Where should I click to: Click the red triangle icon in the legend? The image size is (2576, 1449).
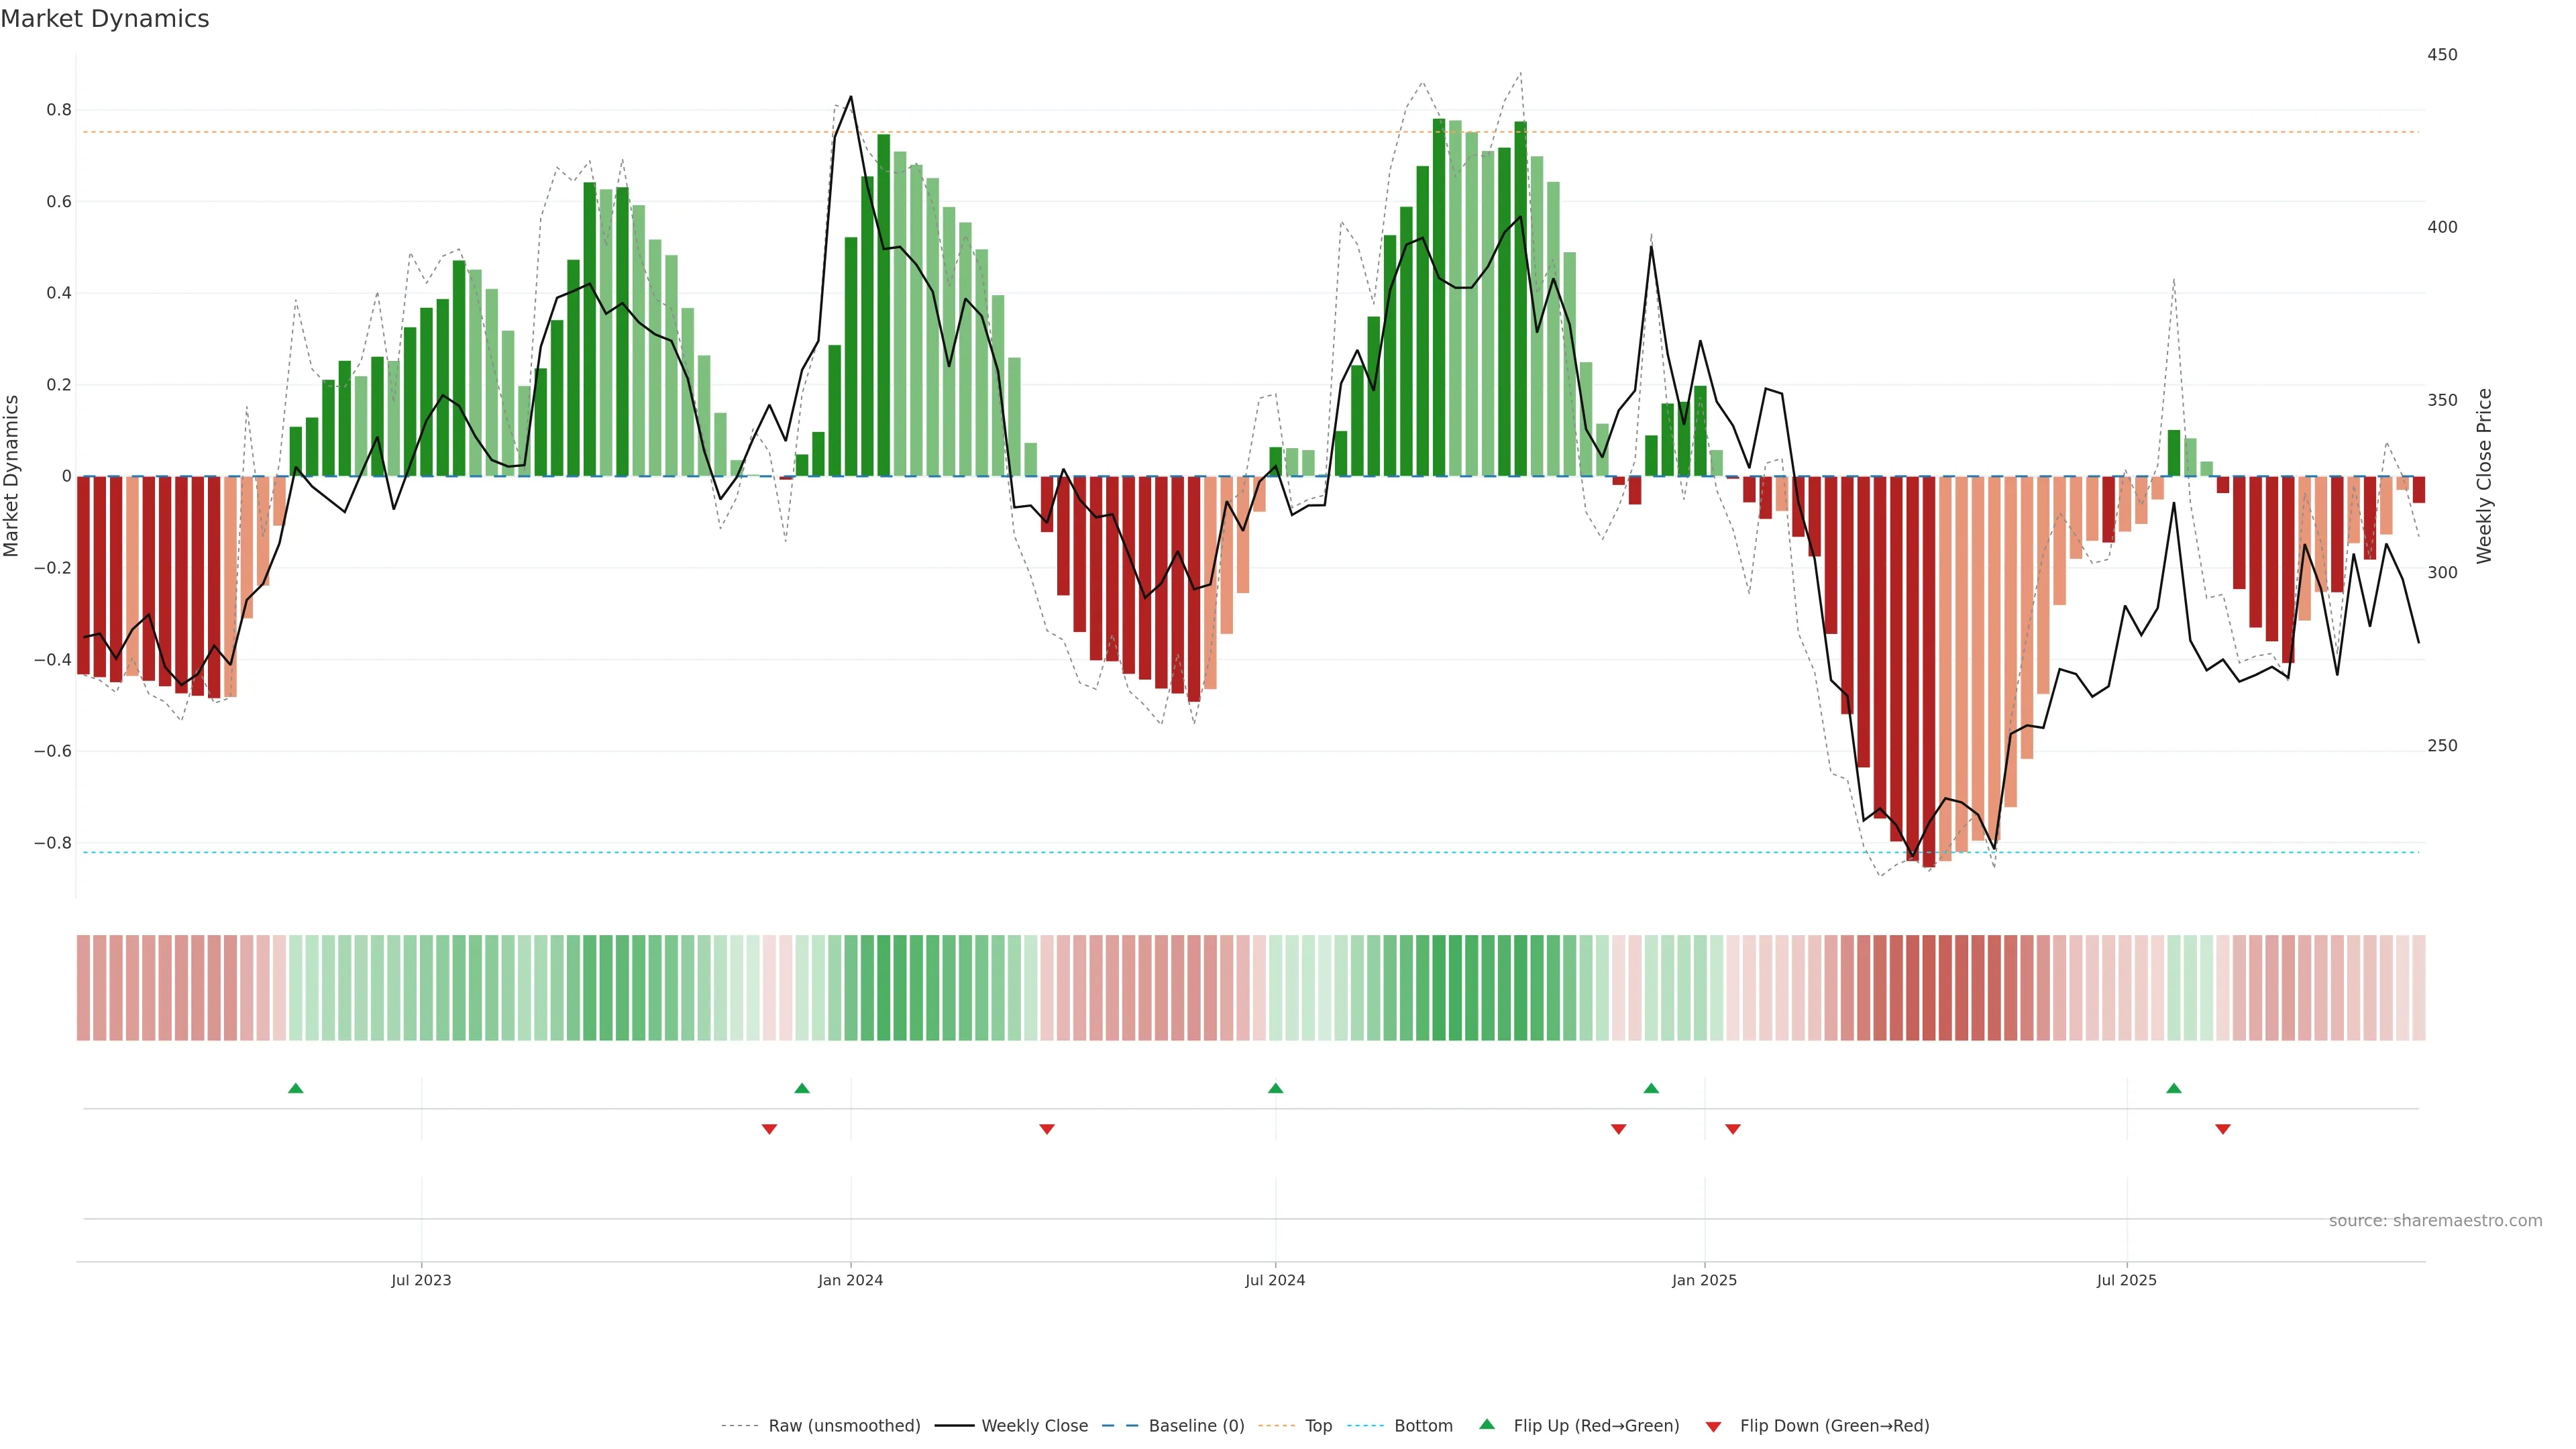[1713, 1427]
